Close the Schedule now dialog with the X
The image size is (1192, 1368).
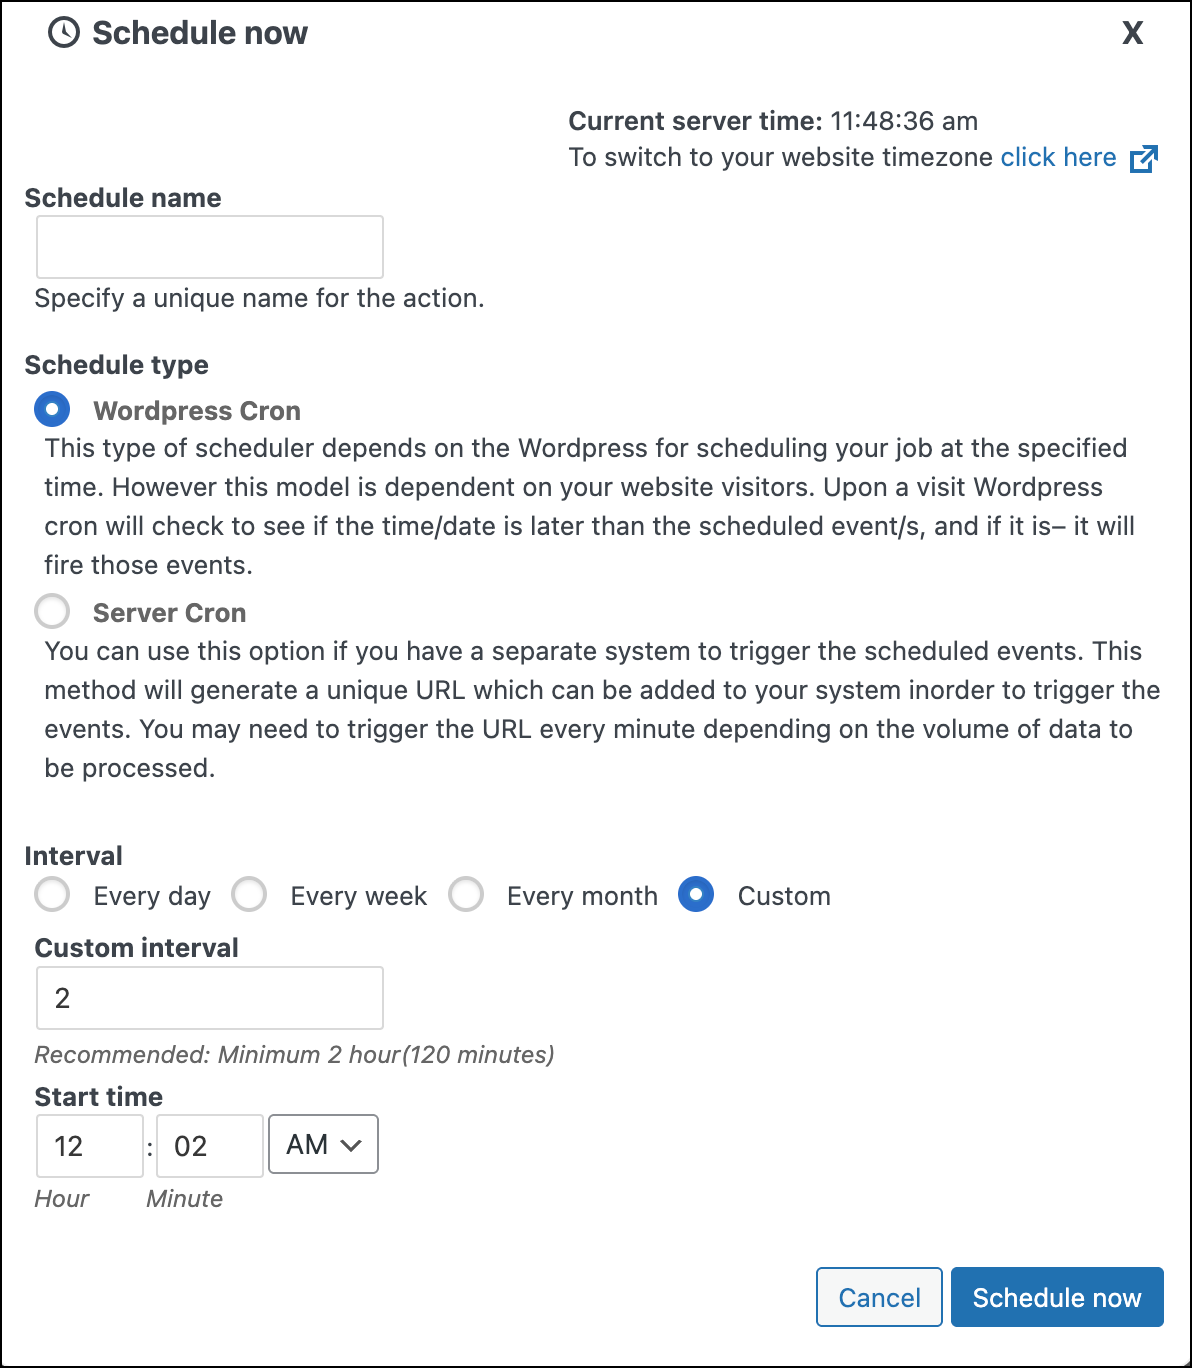click(x=1132, y=33)
